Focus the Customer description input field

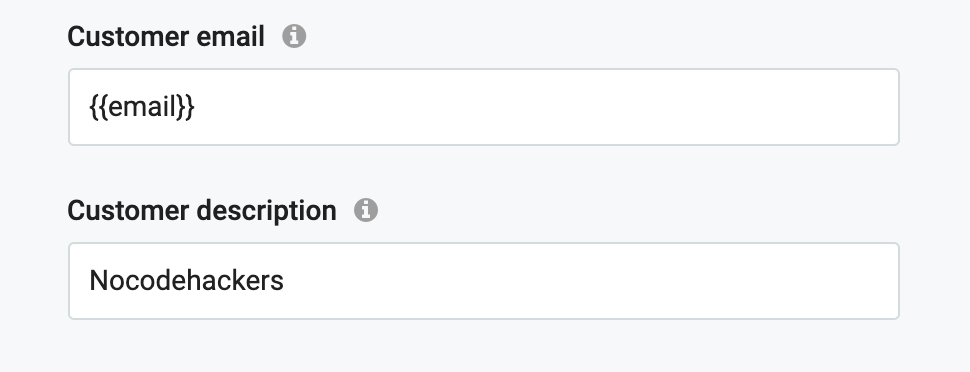click(483, 281)
